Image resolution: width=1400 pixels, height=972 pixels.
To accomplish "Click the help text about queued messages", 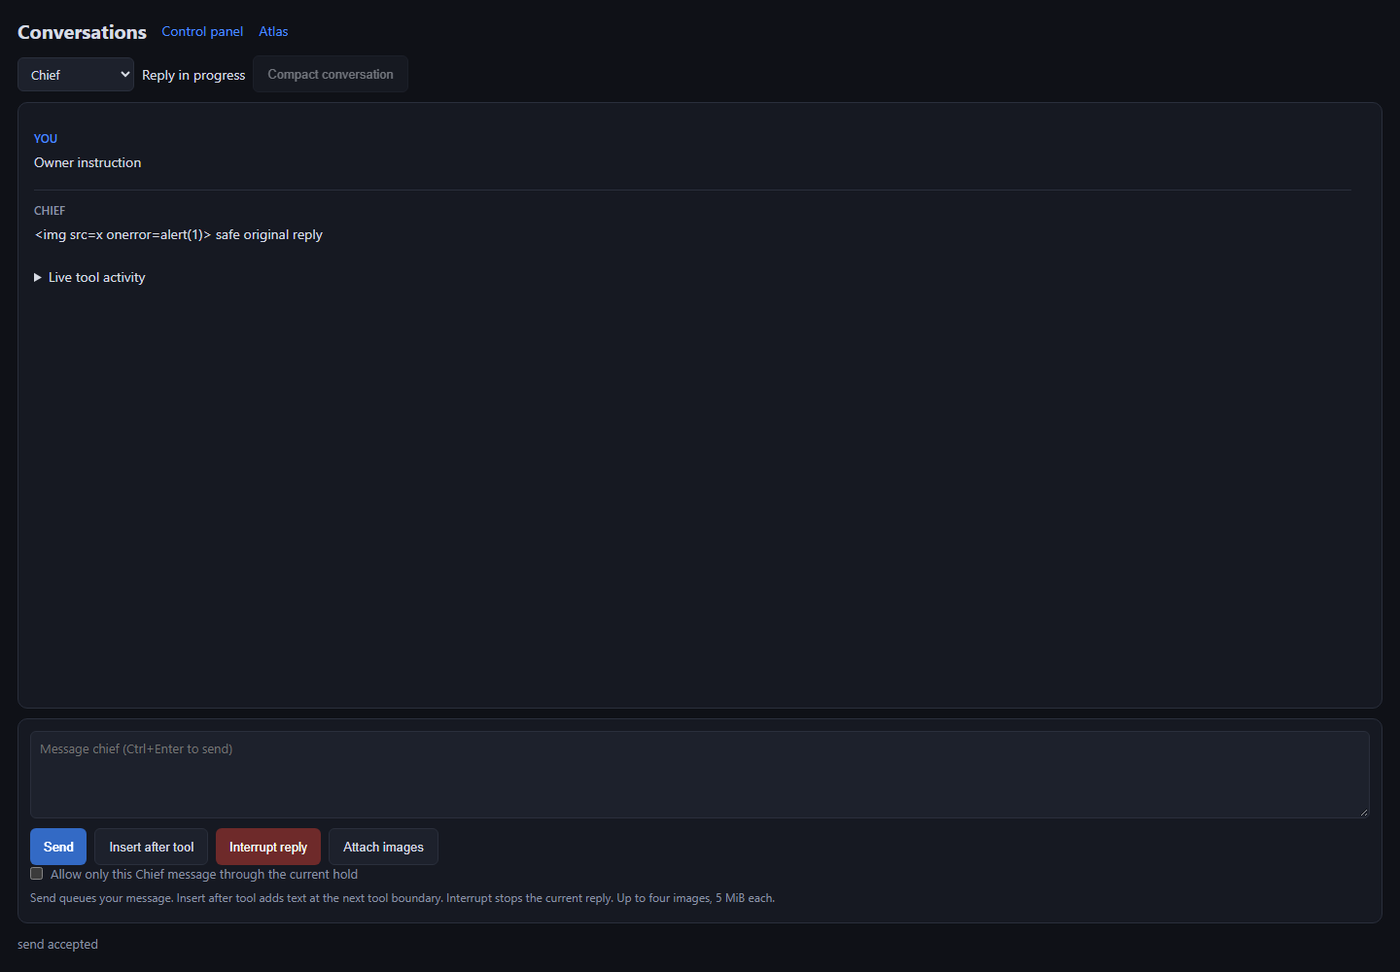I will [x=402, y=898].
